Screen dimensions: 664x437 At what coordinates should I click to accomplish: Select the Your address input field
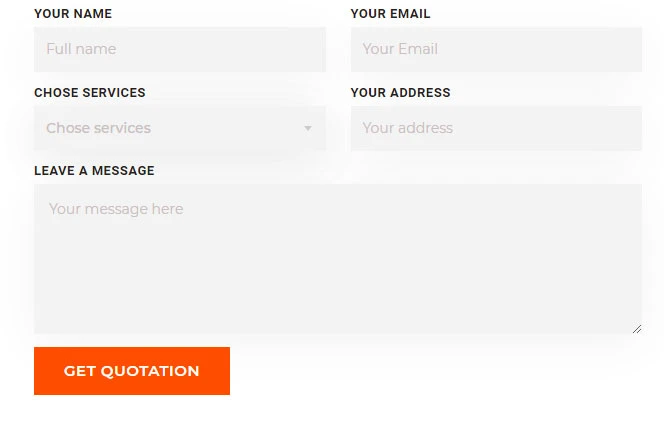[496, 128]
